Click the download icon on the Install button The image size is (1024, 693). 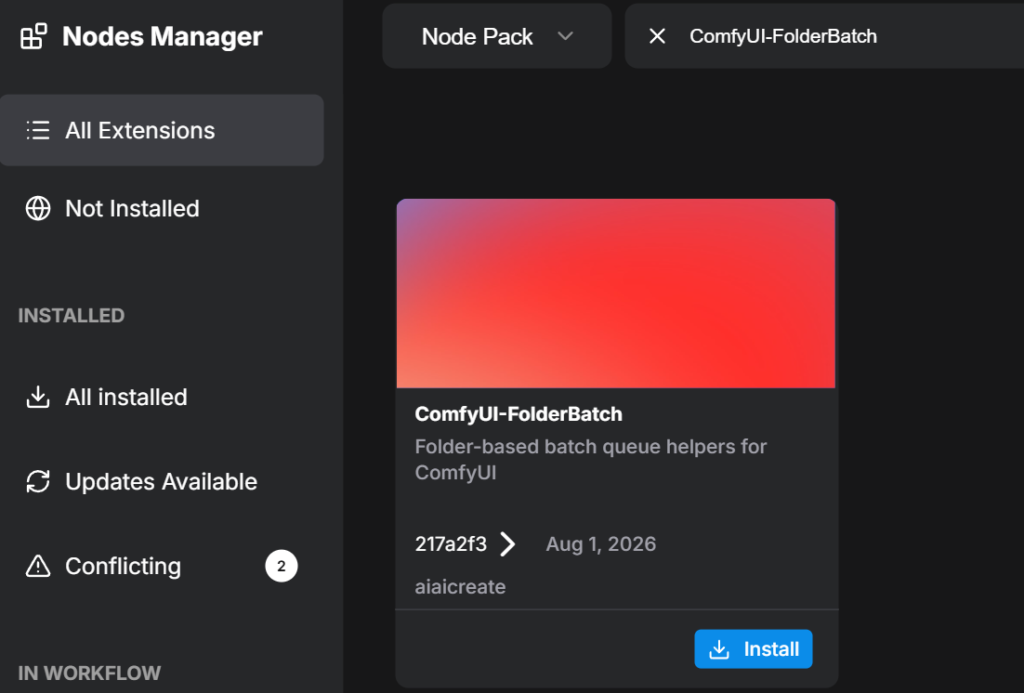click(x=719, y=649)
